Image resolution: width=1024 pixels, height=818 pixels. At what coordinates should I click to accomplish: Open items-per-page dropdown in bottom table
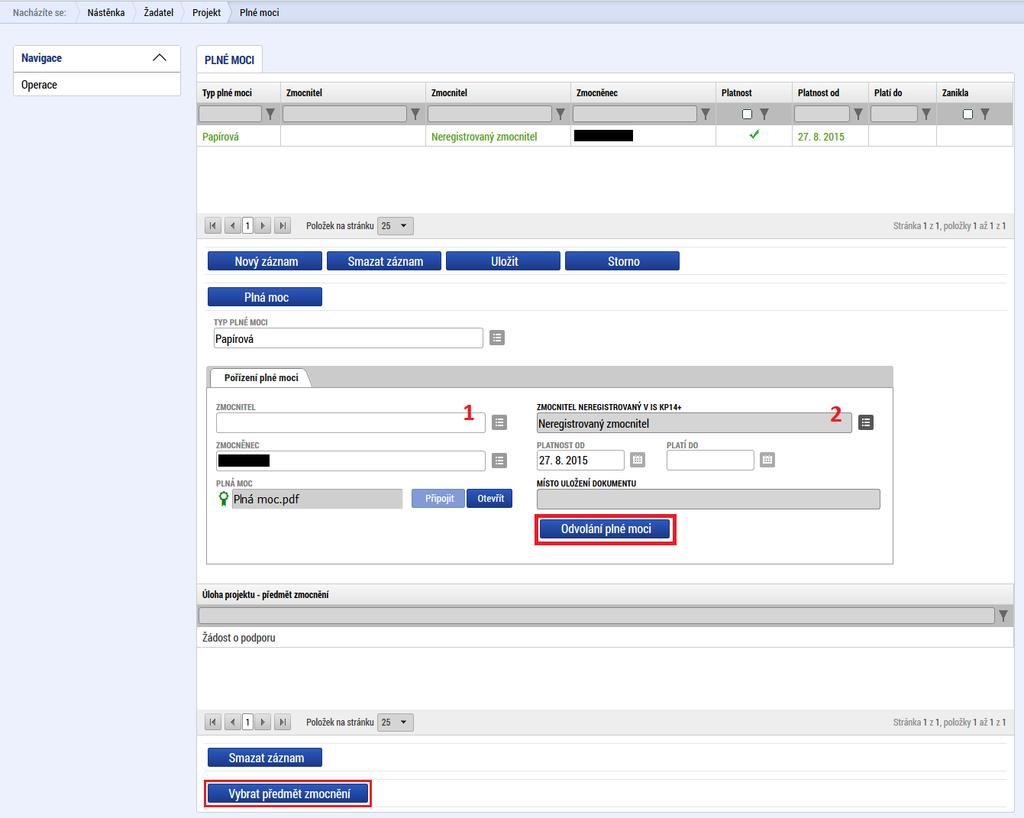click(395, 722)
